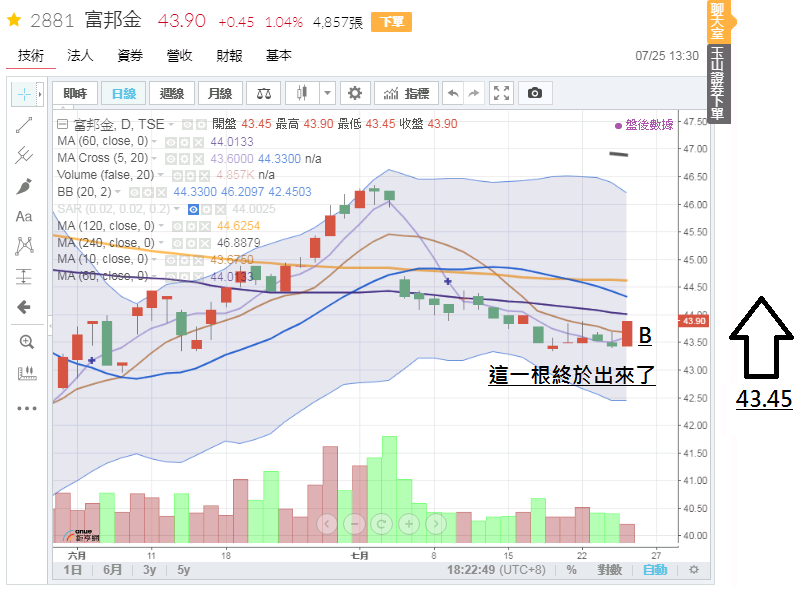
Task: Zoom out using the round minus control
Action: point(354,524)
